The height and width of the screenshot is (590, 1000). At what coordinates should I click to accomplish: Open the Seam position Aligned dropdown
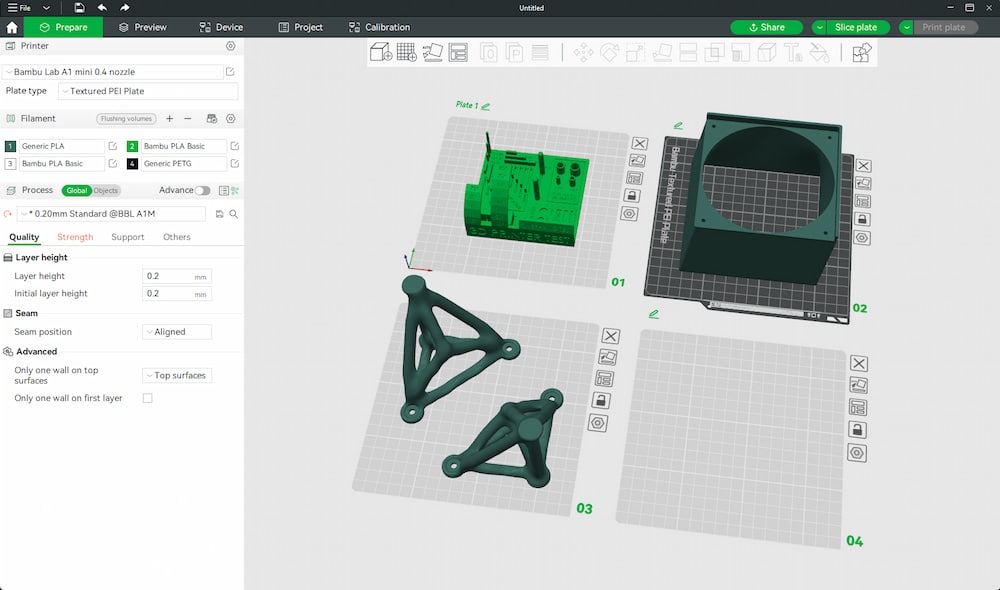pyautogui.click(x=177, y=332)
